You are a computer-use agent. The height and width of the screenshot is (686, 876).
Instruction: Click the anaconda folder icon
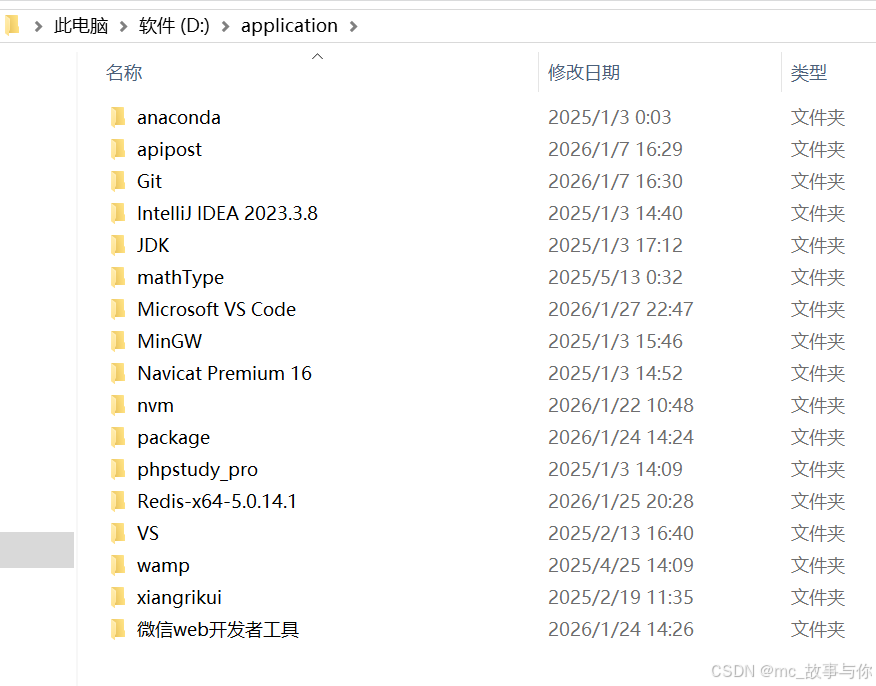pos(118,117)
